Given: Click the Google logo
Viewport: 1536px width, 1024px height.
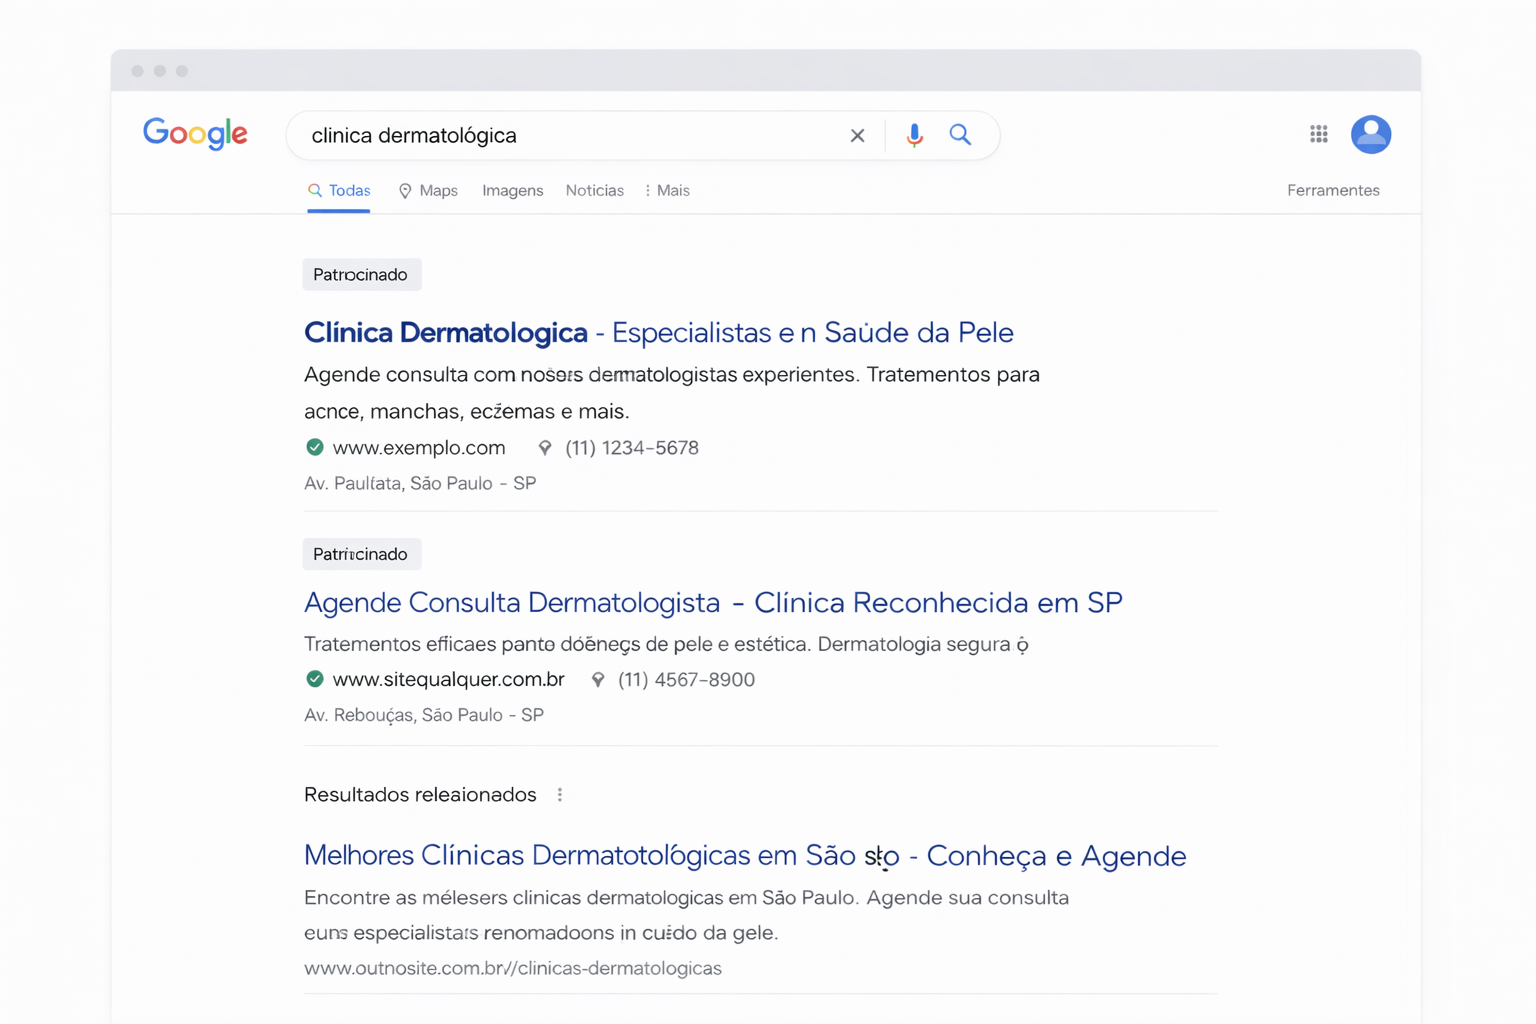Looking at the screenshot, I should pyautogui.click(x=195, y=134).
